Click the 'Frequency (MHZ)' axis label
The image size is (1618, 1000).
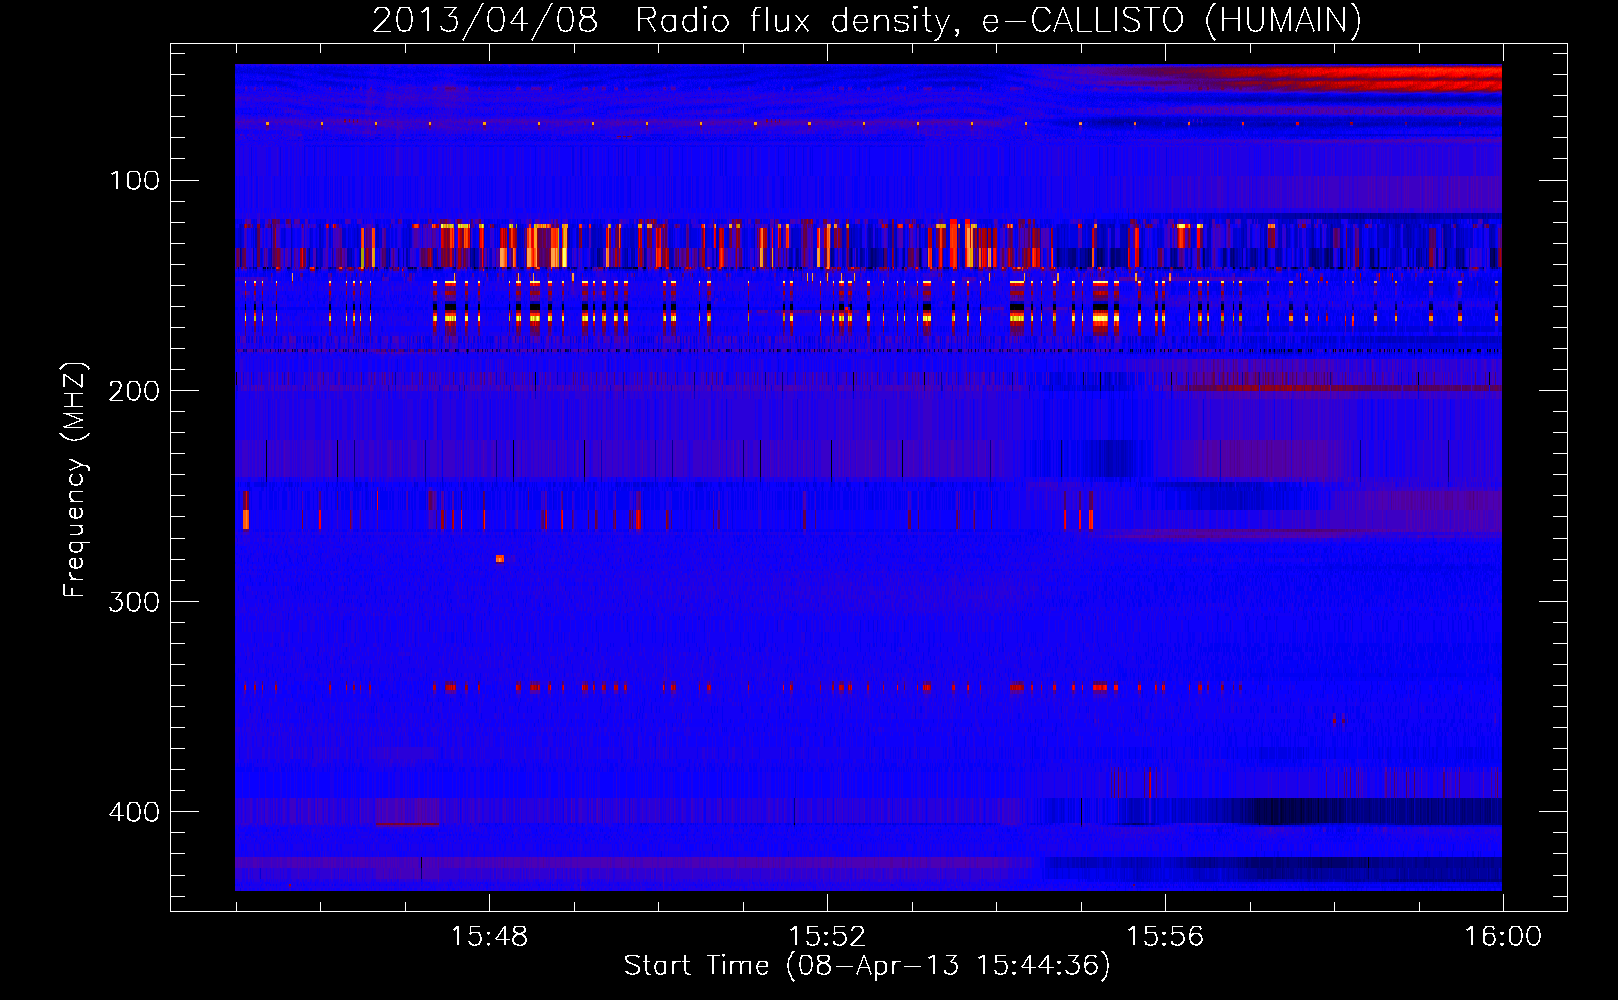(75, 480)
